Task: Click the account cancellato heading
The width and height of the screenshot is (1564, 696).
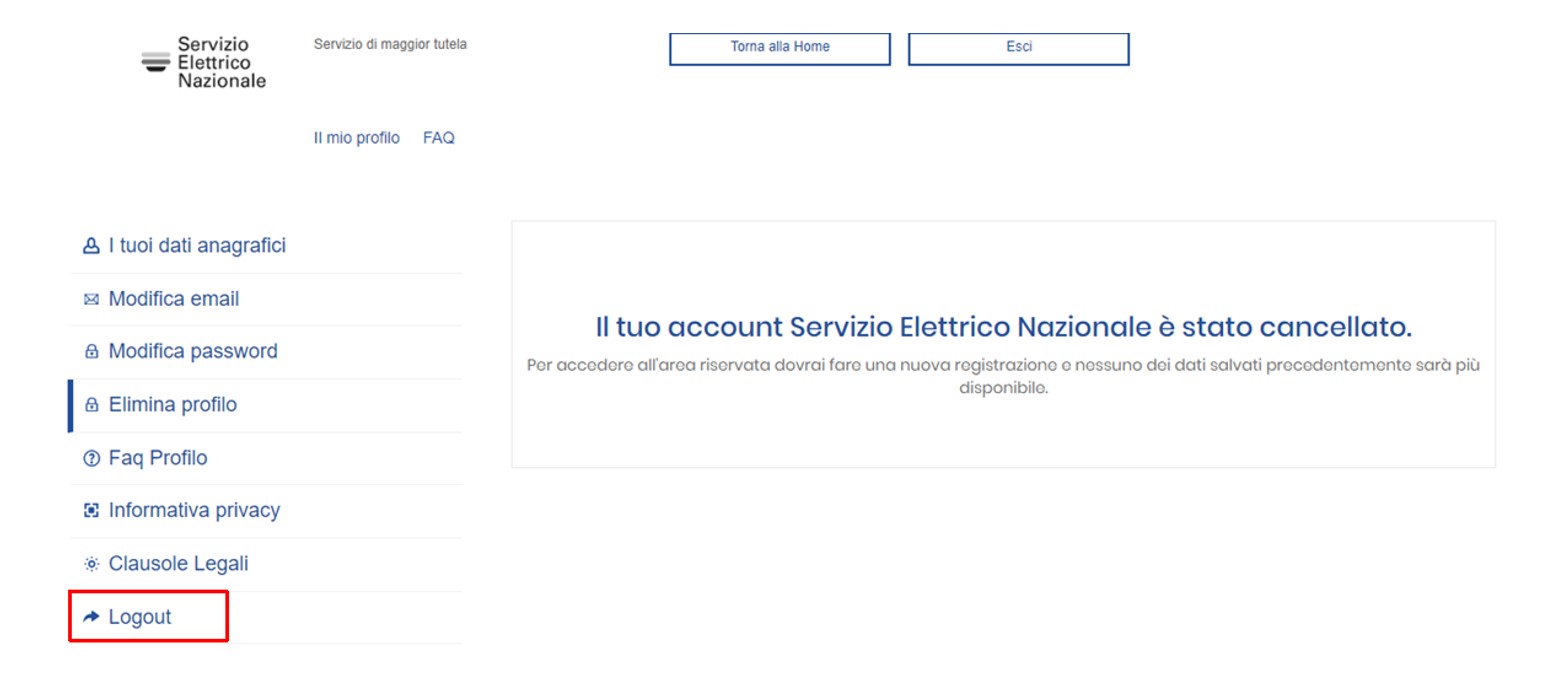Action: click(x=1003, y=328)
